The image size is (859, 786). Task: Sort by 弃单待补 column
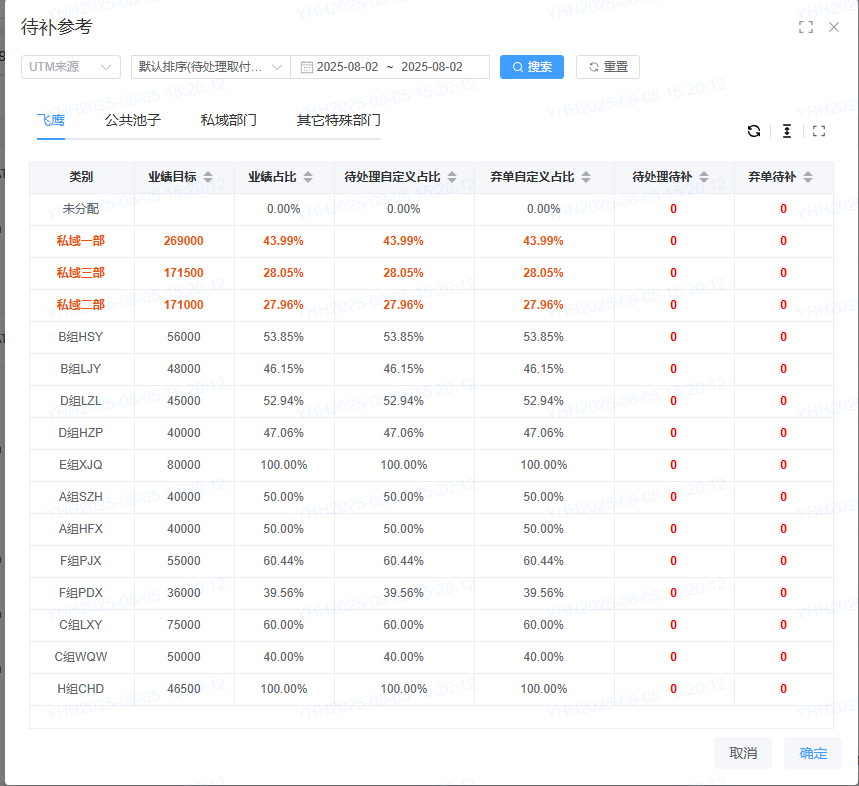[808, 177]
